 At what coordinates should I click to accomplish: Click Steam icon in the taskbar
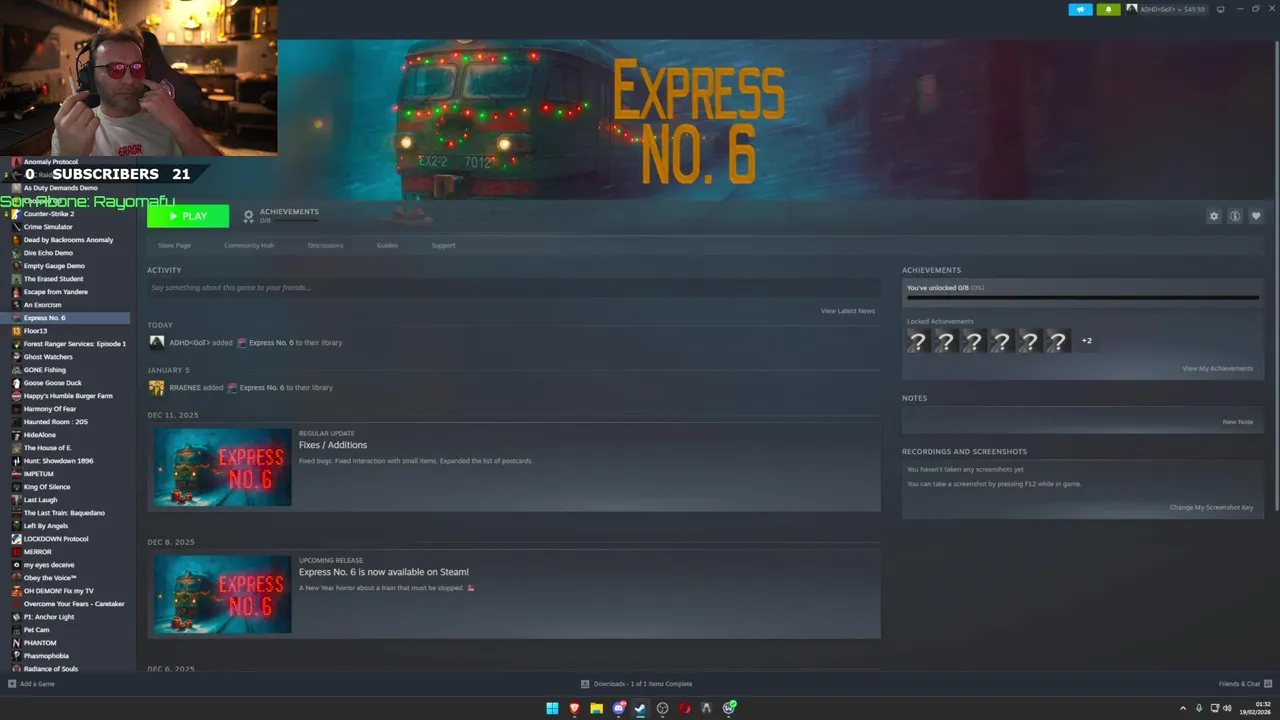(x=640, y=708)
